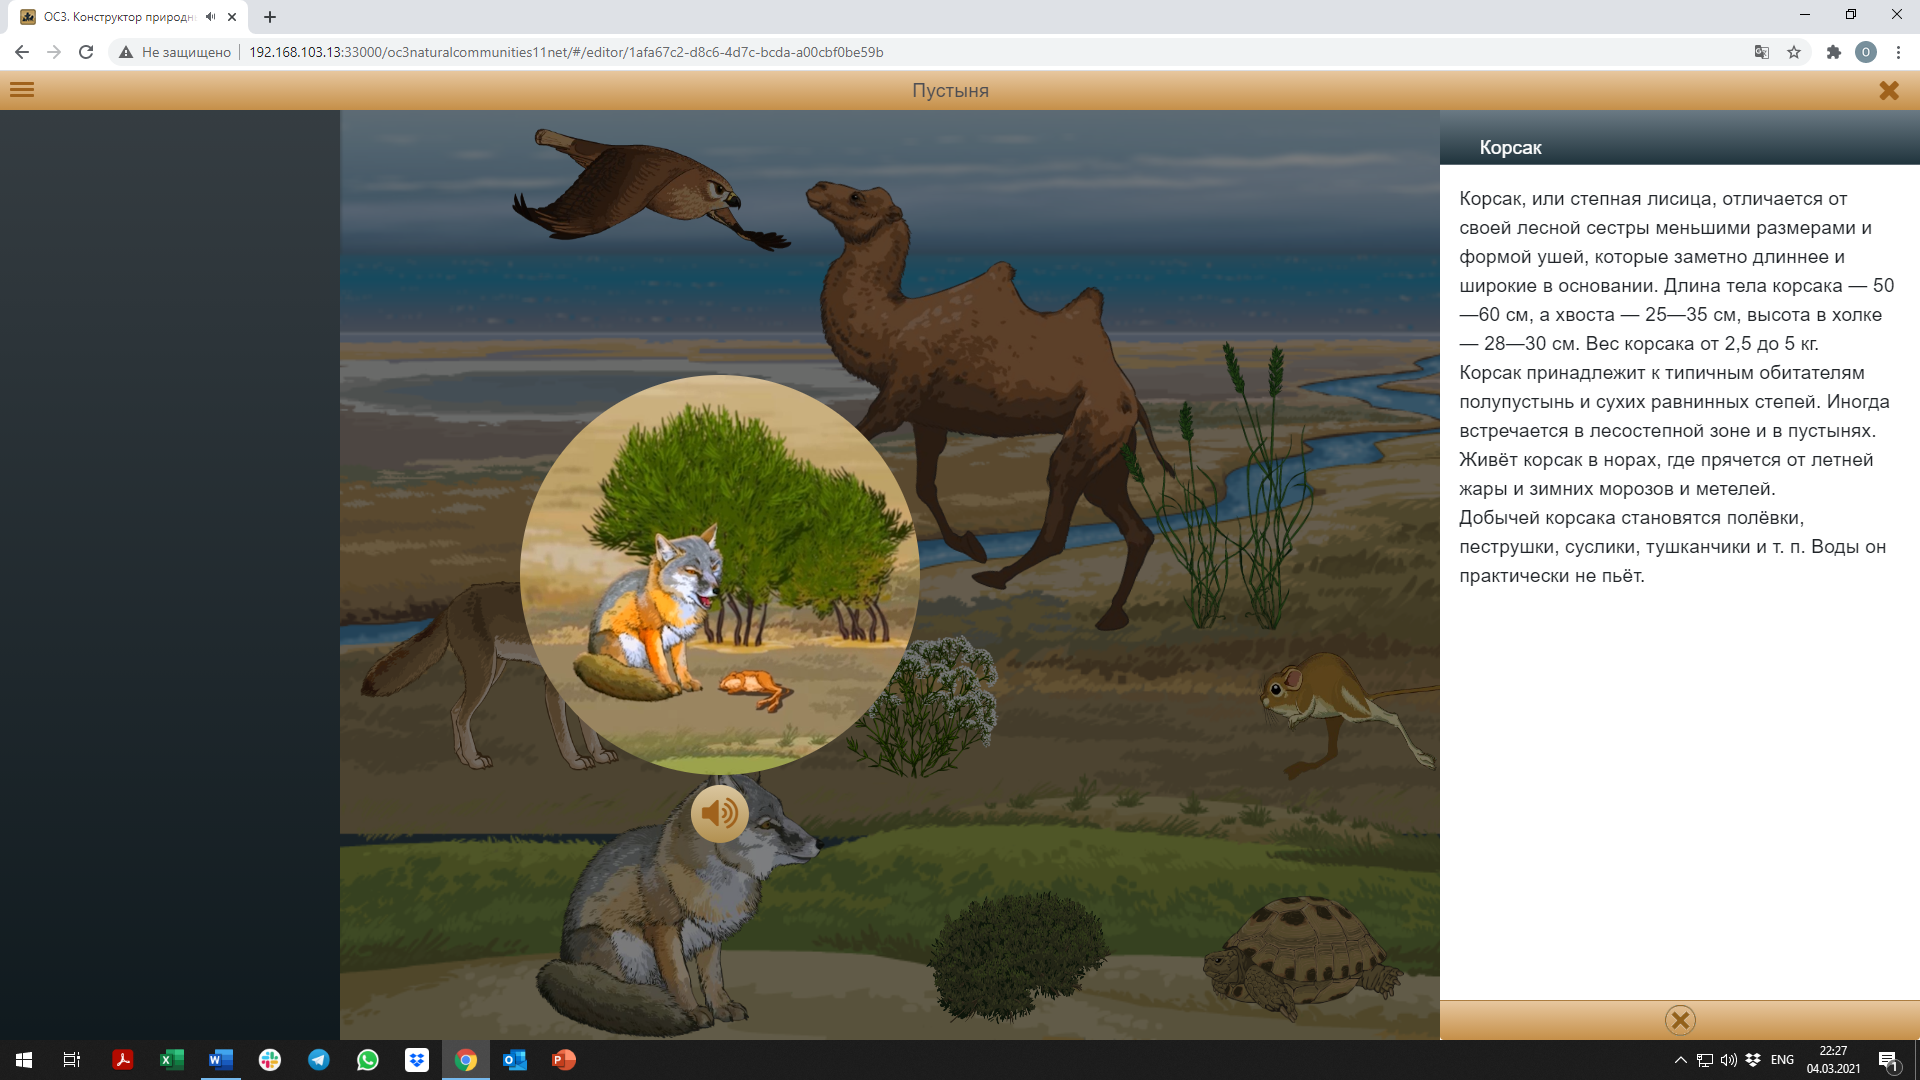The image size is (1920, 1080).
Task: Mute the tab audio icon
Action: click(x=211, y=17)
